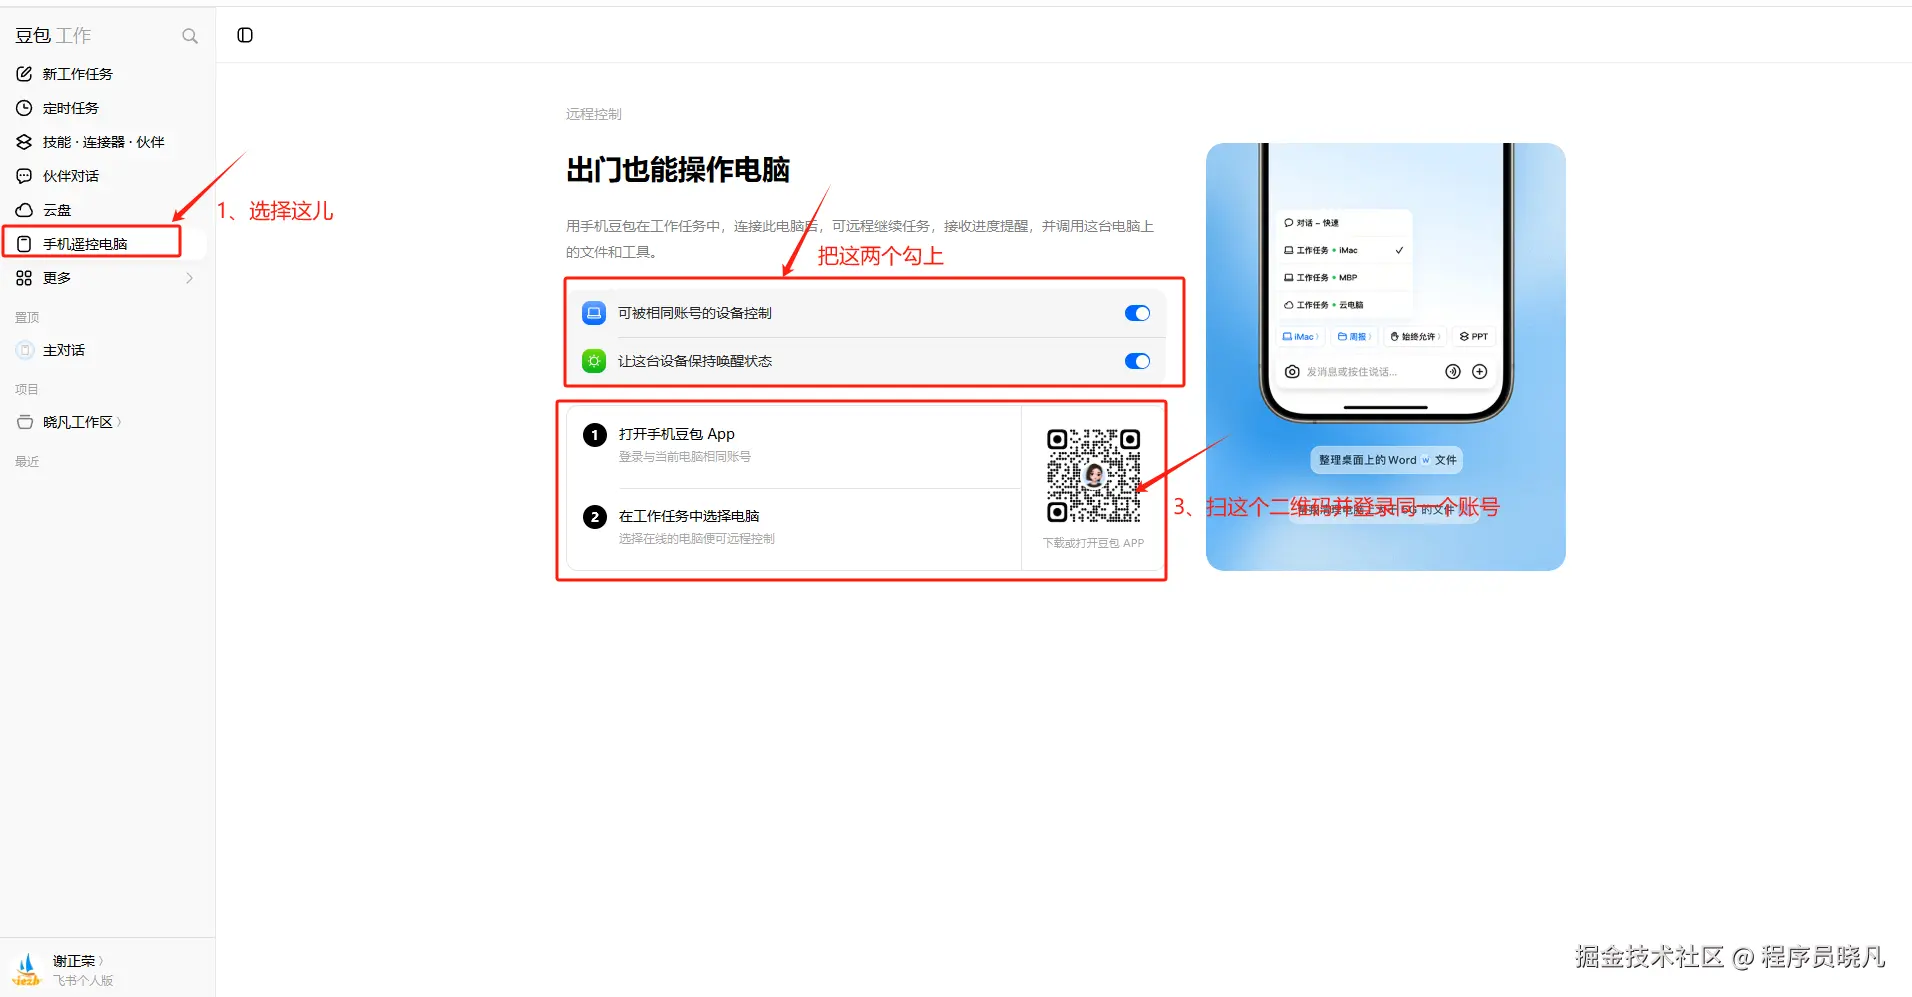Click the green icon beside 让这台设备保持唤醒状态

point(594,361)
